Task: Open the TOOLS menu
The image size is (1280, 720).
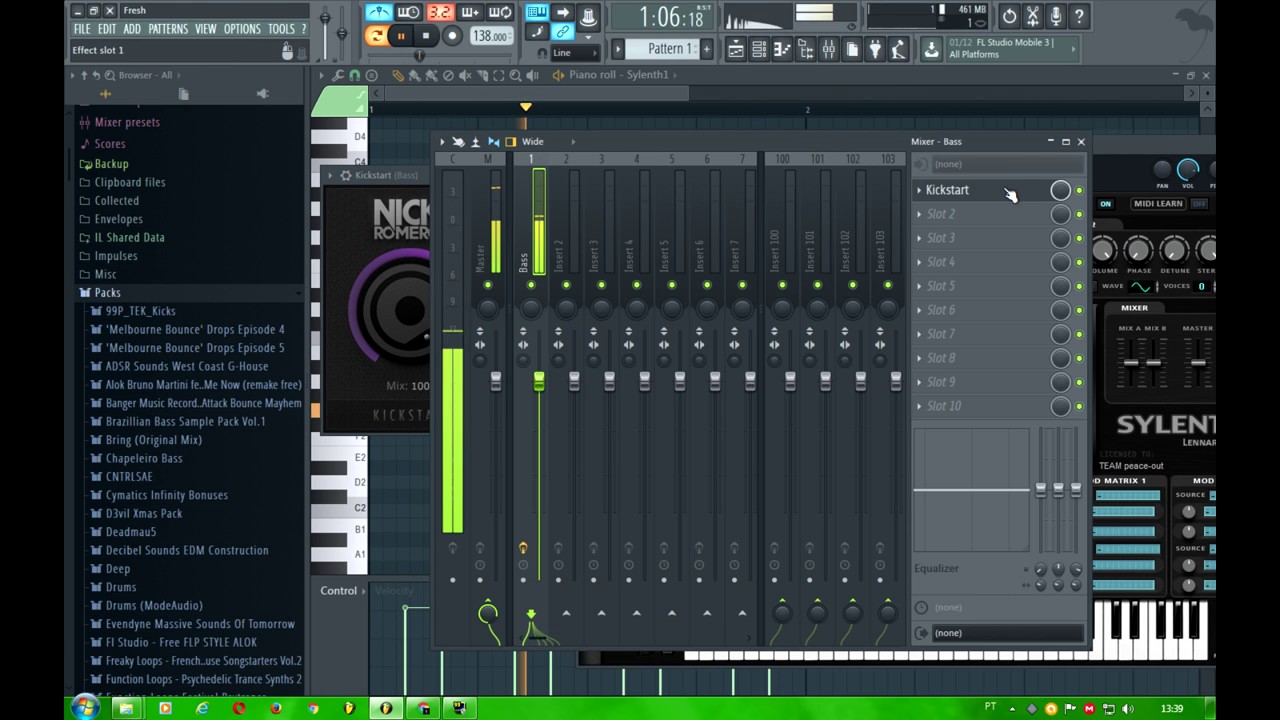Action: (281, 29)
